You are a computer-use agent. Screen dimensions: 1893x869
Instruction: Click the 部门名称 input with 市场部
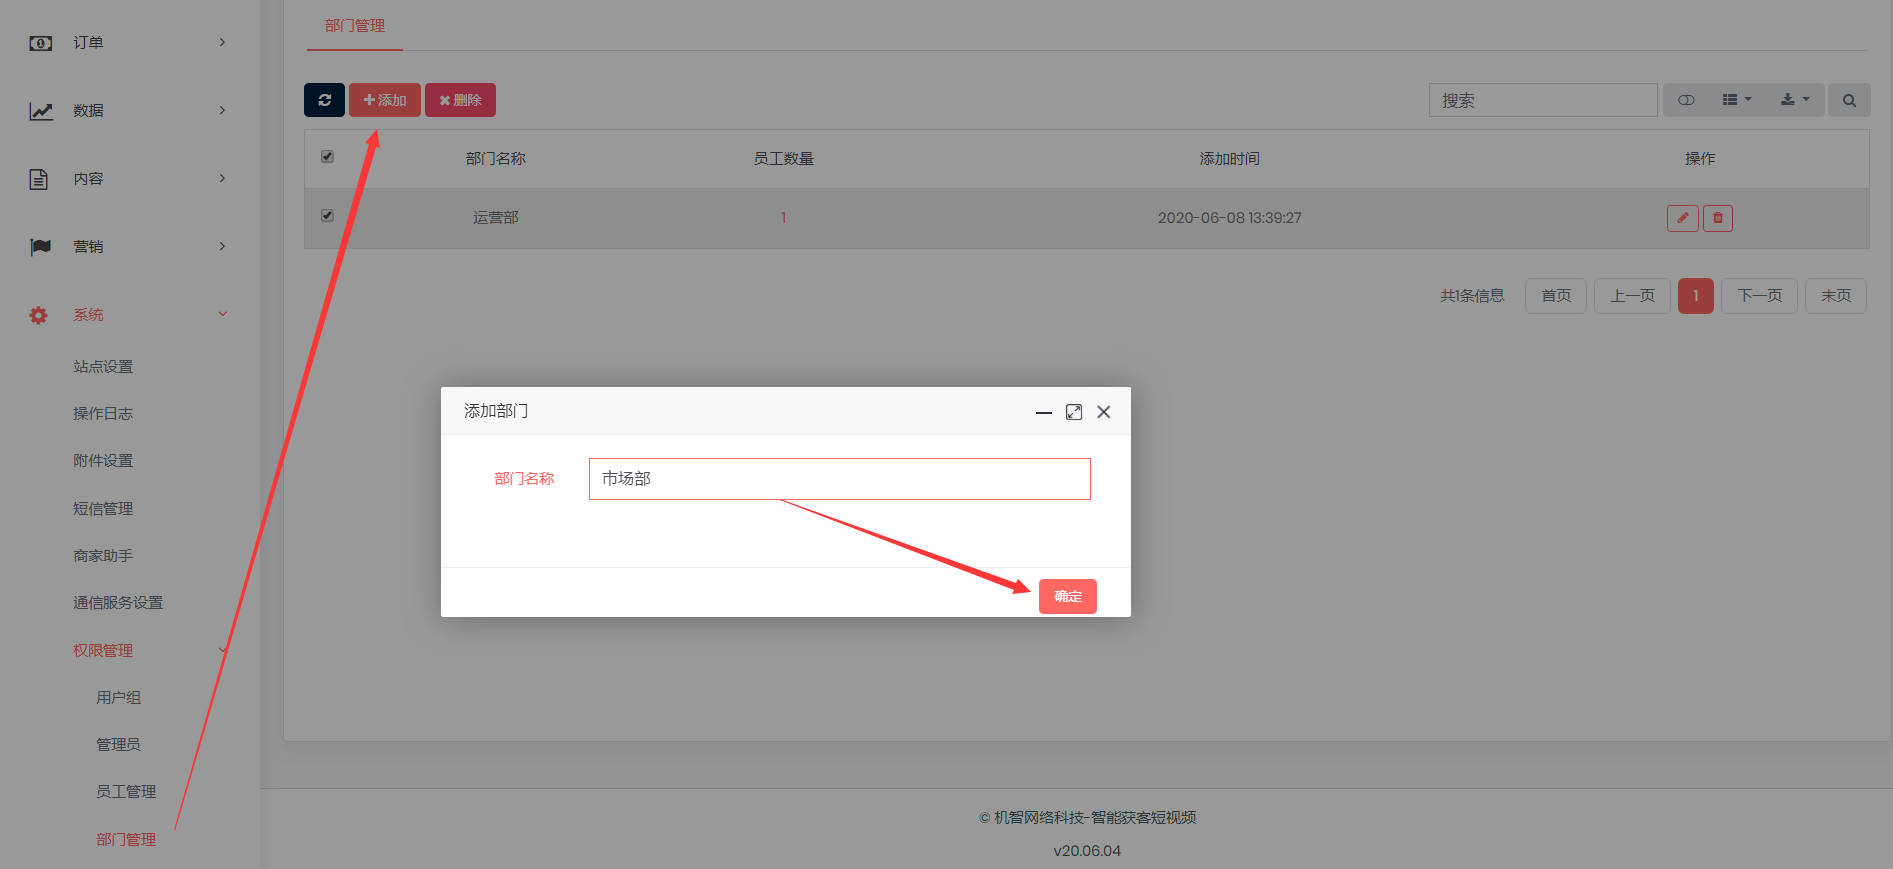click(x=840, y=479)
